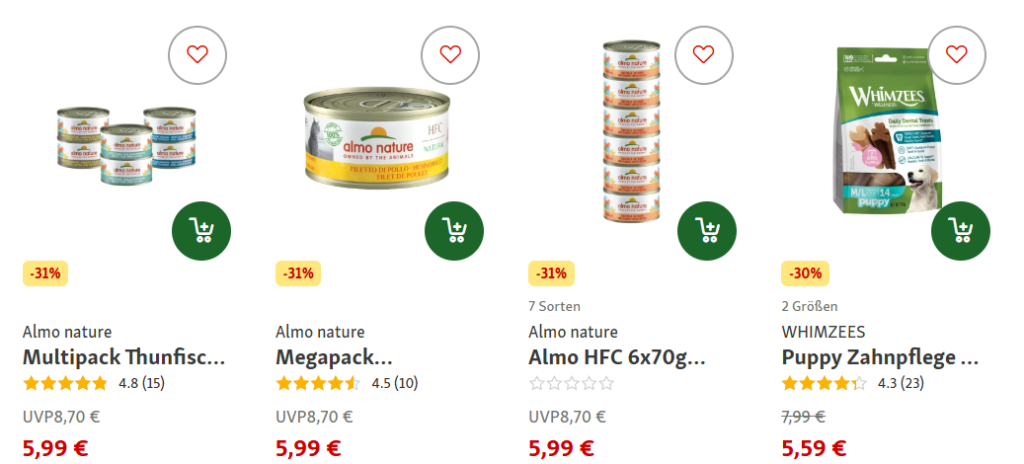Add Multipack Thunfisch to the wishlist via heart
This screenshot has width=1024, height=464.
197,54
